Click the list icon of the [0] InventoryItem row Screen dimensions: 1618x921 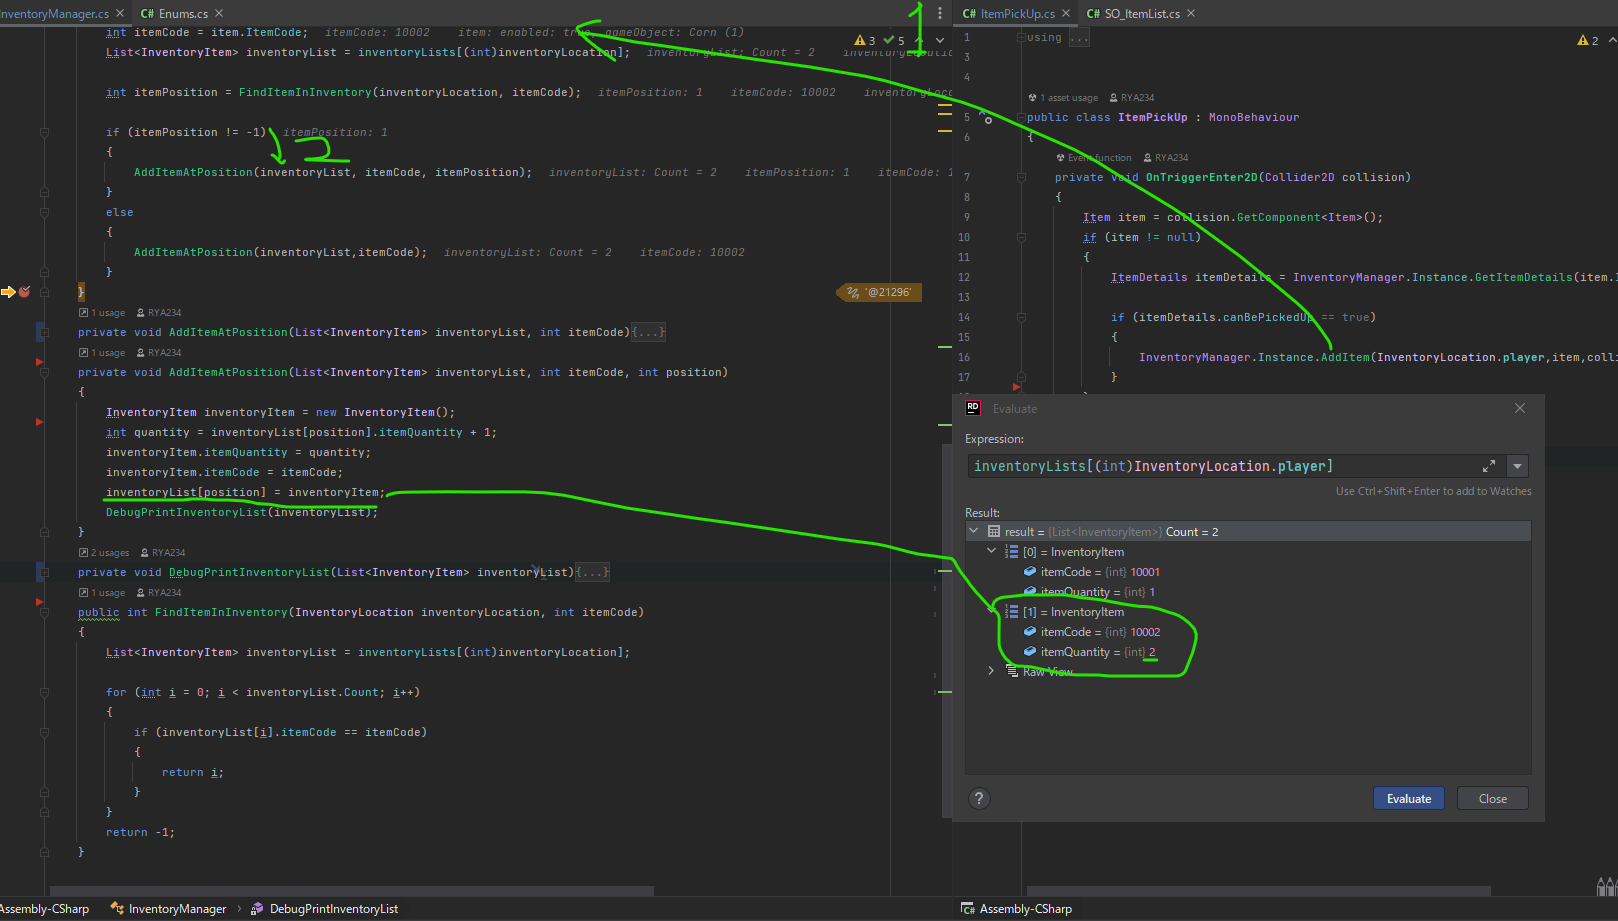1011,552
